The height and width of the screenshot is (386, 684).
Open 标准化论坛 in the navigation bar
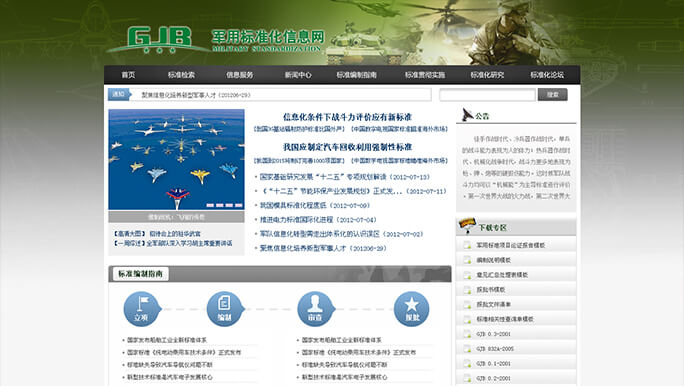coord(547,75)
